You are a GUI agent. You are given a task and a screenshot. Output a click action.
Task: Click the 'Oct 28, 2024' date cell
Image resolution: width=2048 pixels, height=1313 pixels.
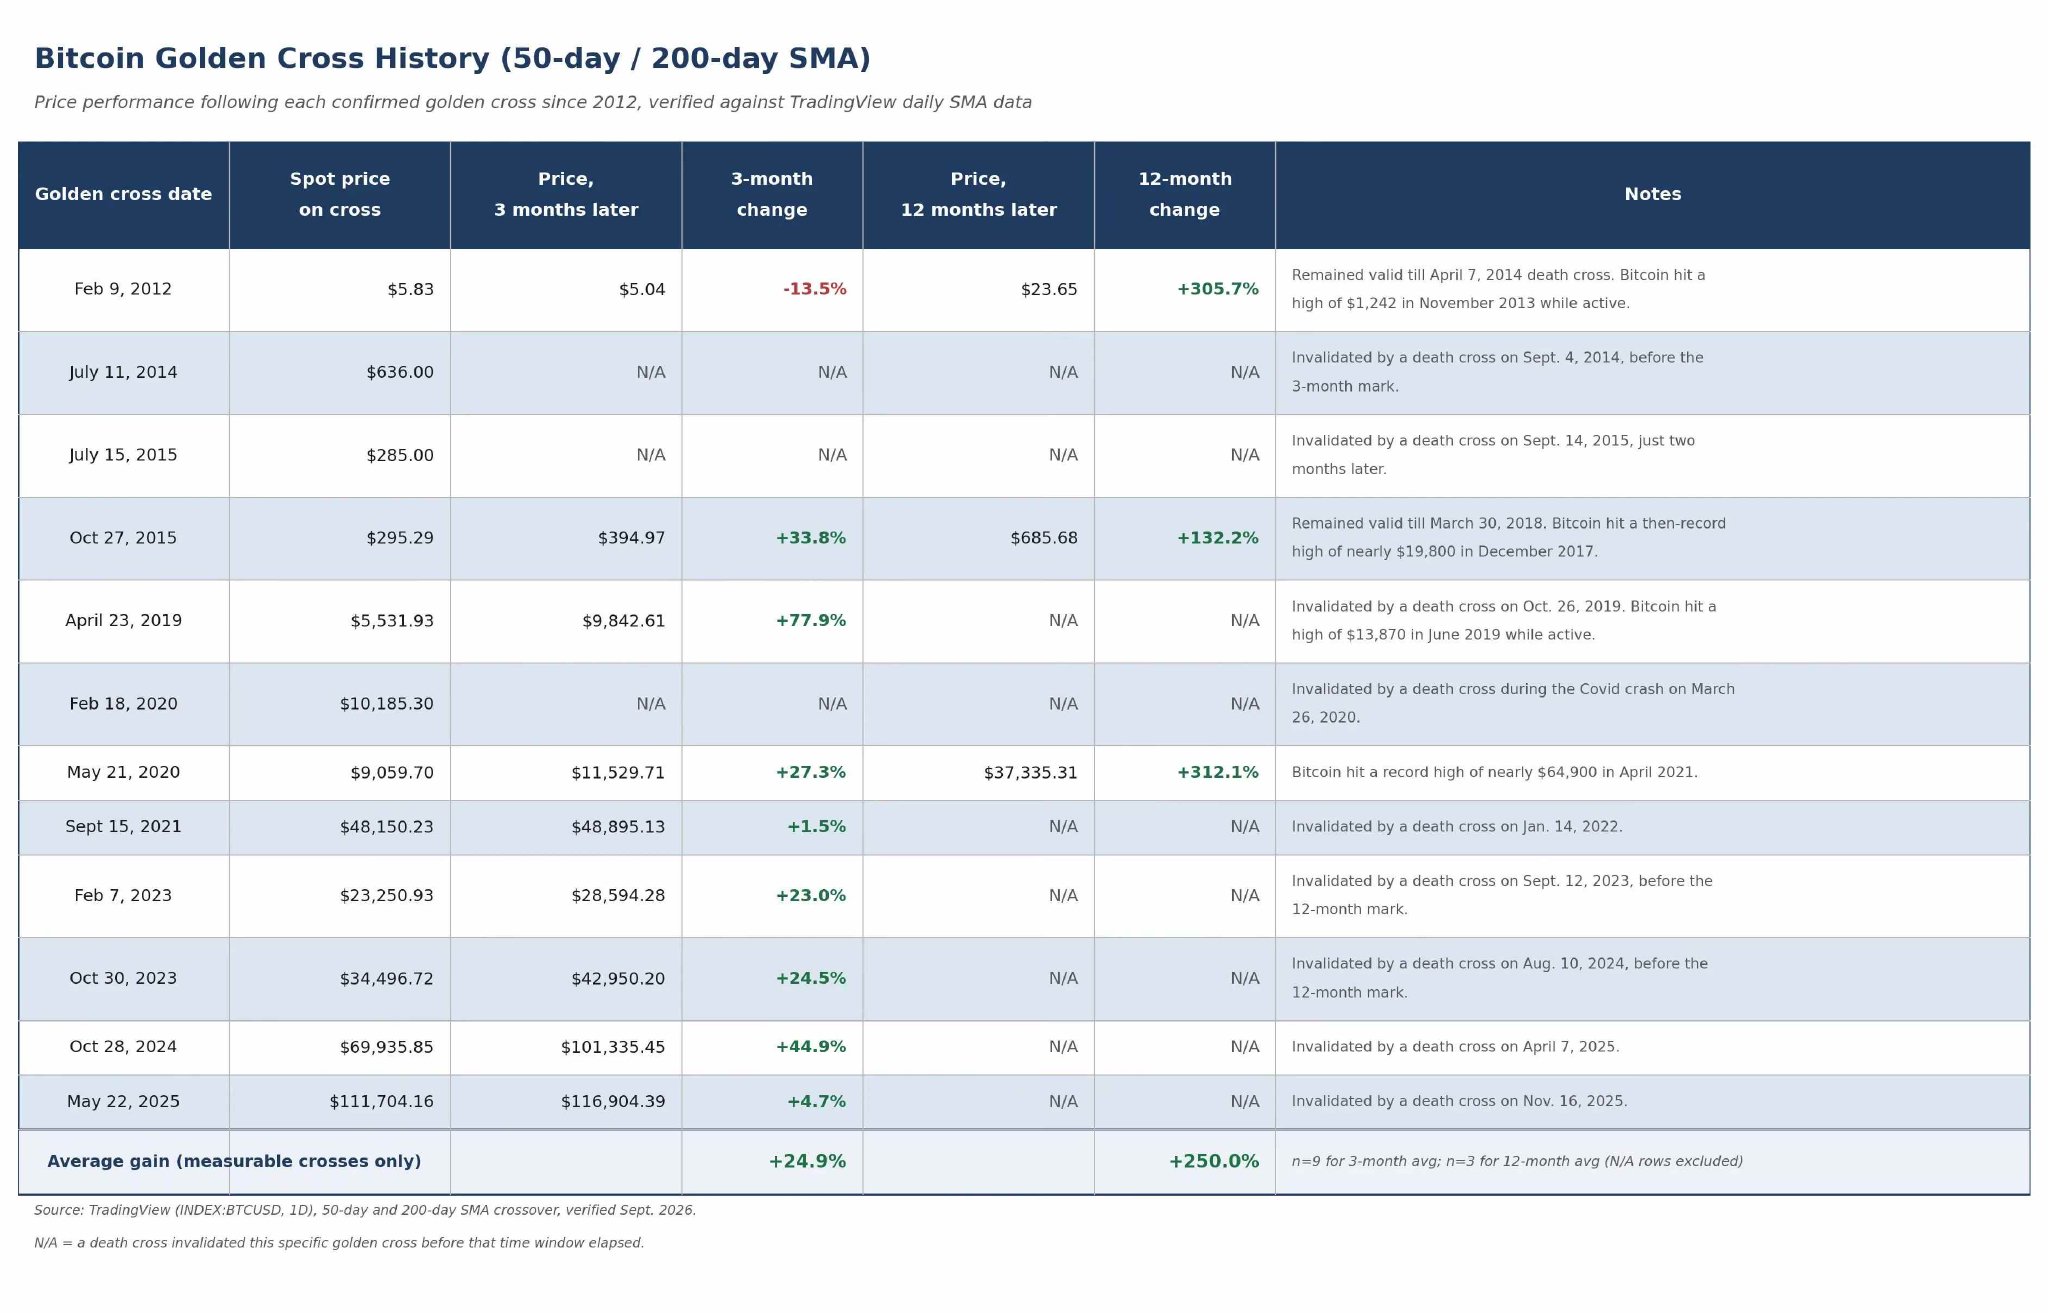pos(123,1047)
